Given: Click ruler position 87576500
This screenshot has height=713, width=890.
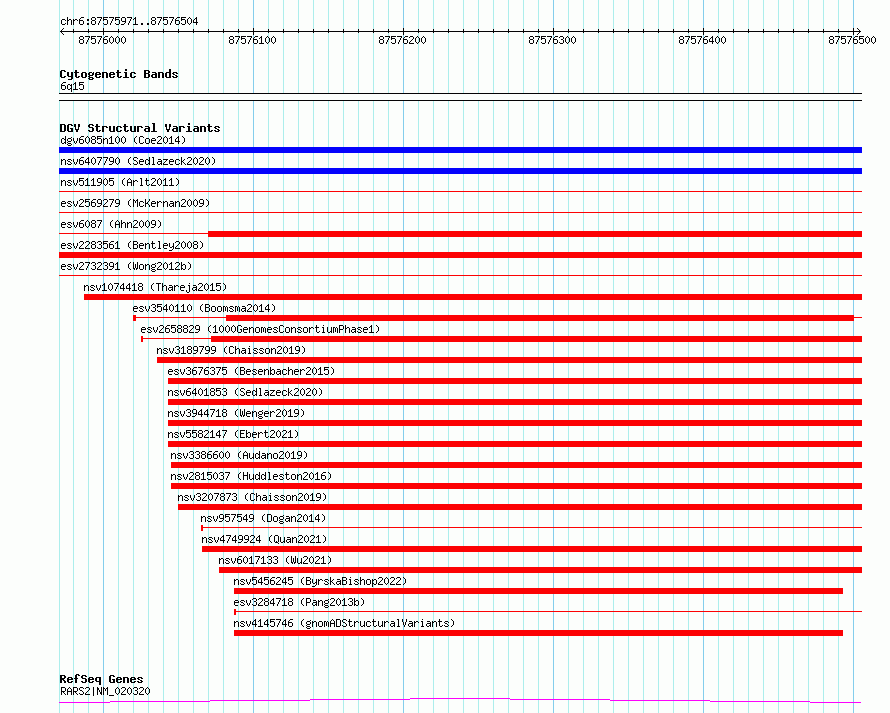Looking at the screenshot, I should point(852,40).
